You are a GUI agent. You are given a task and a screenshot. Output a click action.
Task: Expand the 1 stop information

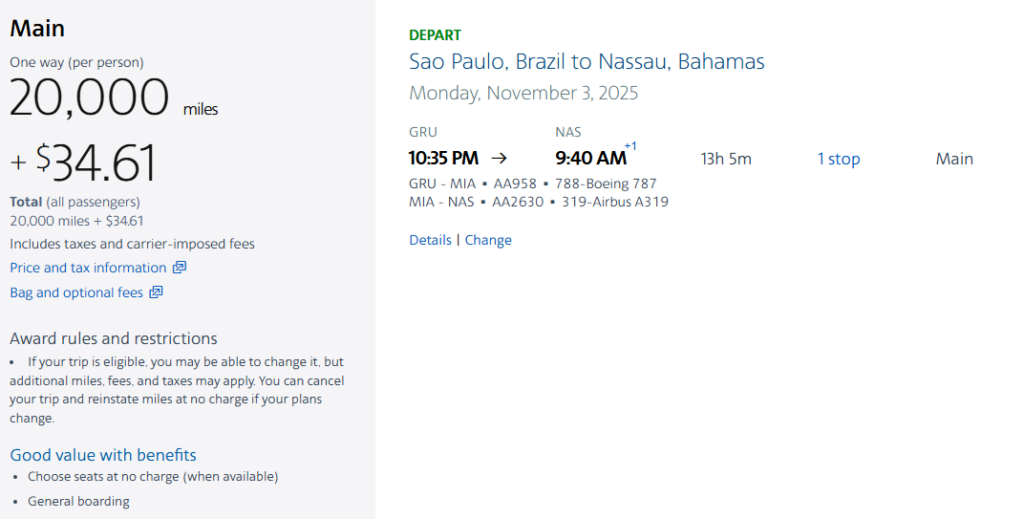point(838,159)
